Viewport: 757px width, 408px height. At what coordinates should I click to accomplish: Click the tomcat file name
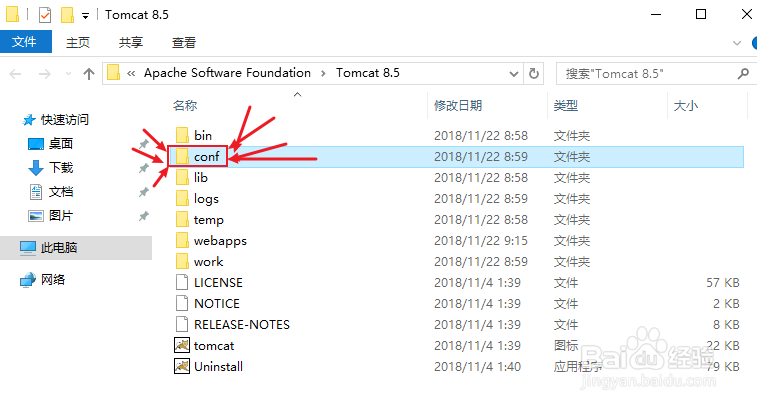pyautogui.click(x=214, y=346)
